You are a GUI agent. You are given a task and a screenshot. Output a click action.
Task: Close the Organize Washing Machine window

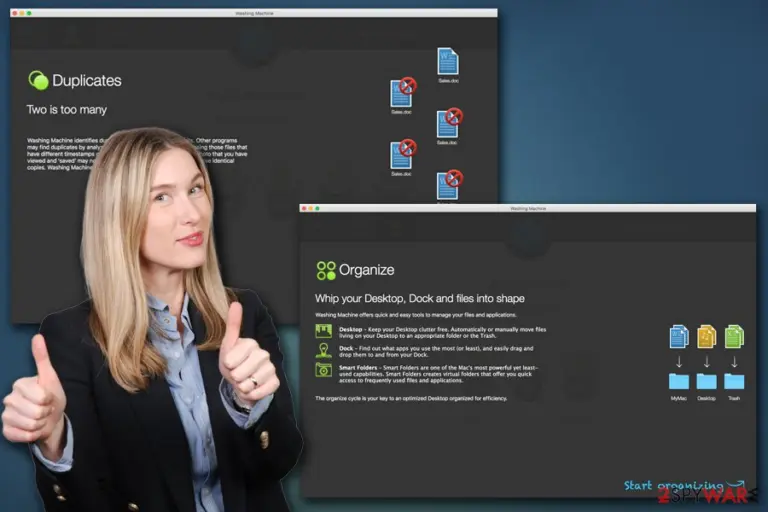click(304, 209)
